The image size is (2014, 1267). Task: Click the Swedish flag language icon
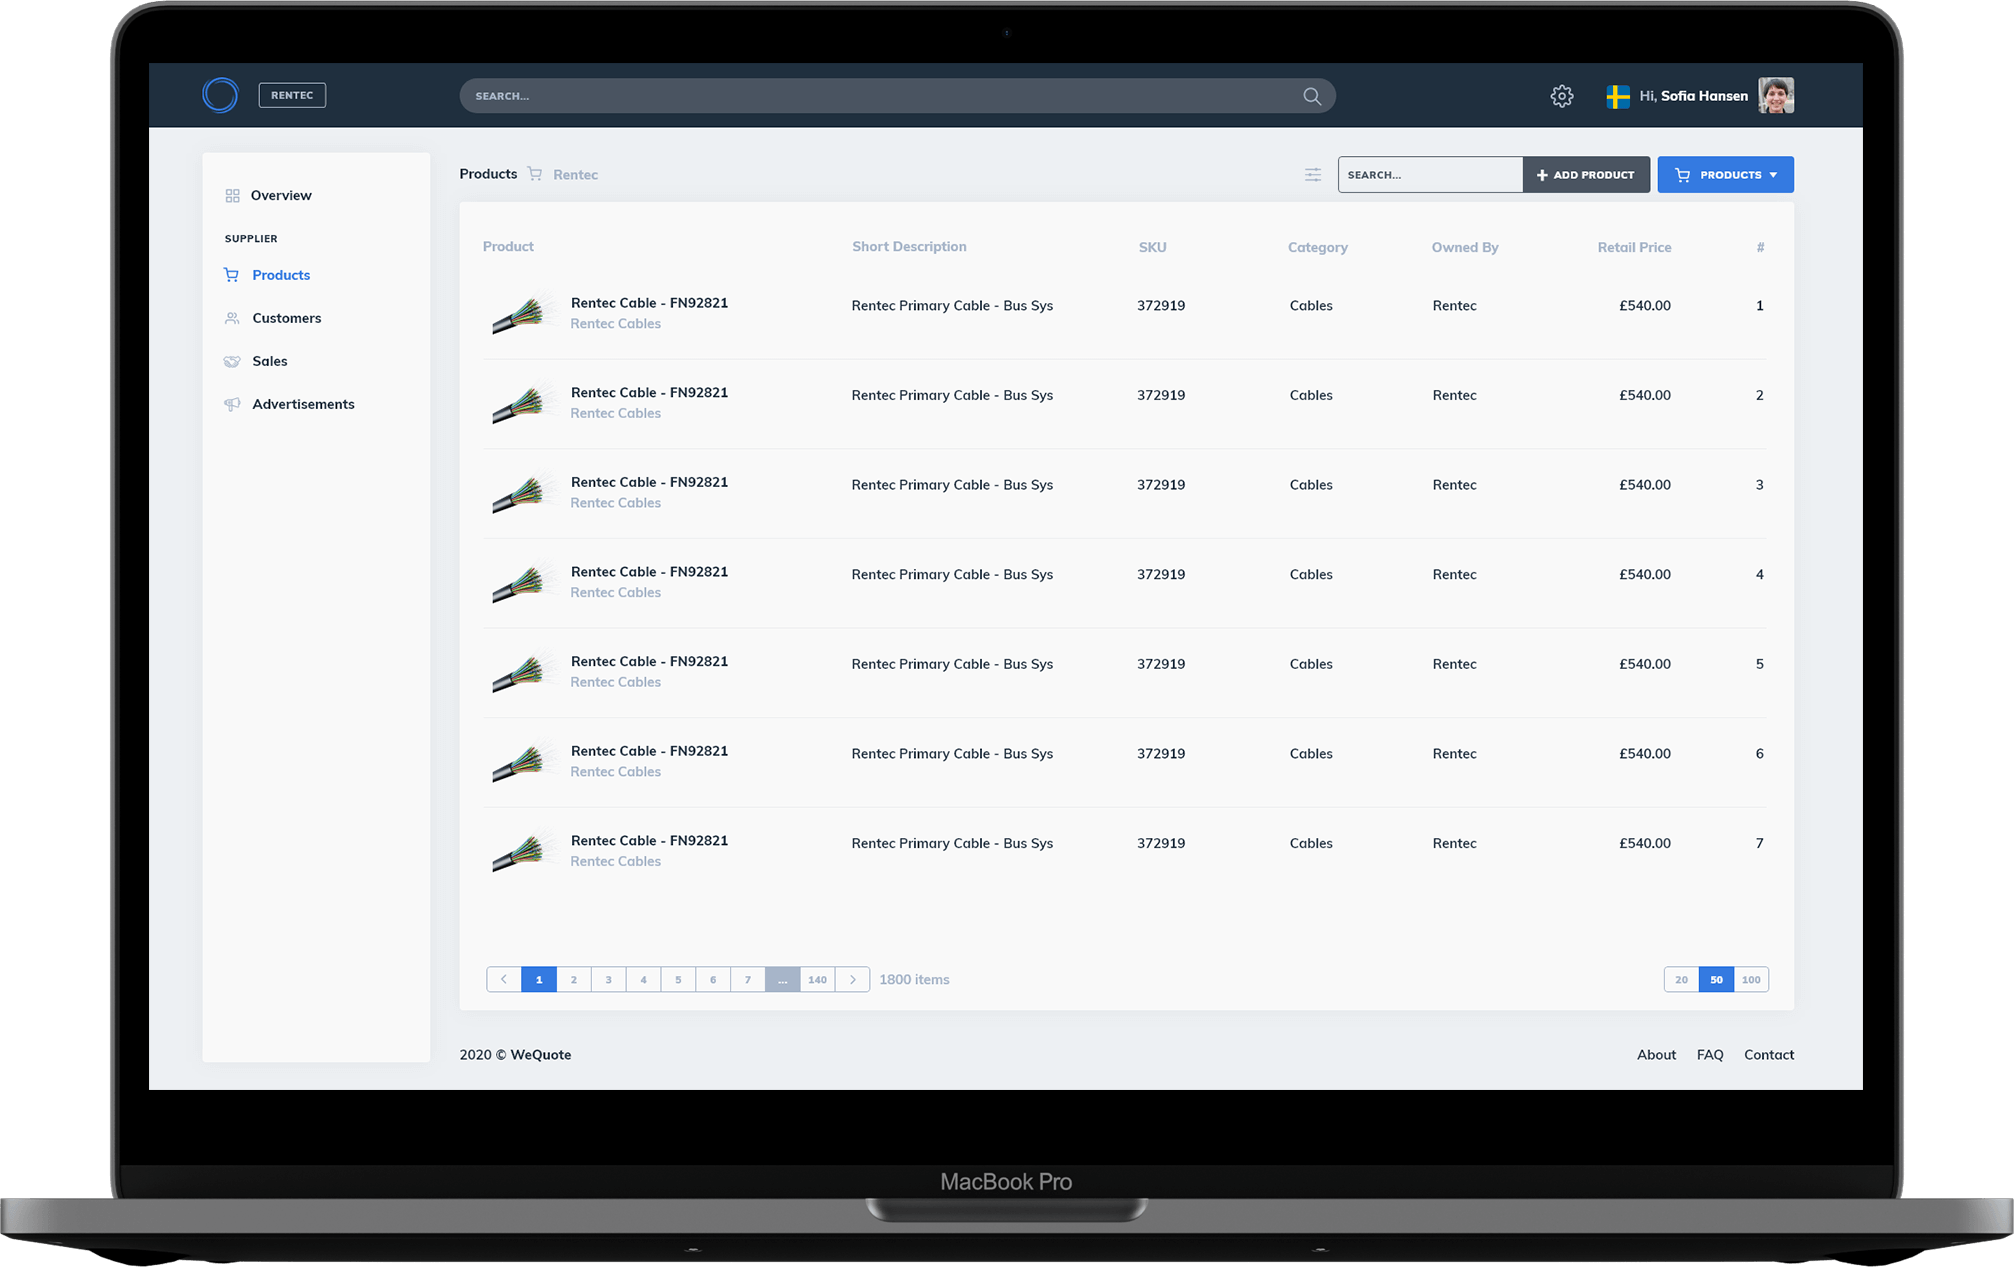pyautogui.click(x=1617, y=96)
